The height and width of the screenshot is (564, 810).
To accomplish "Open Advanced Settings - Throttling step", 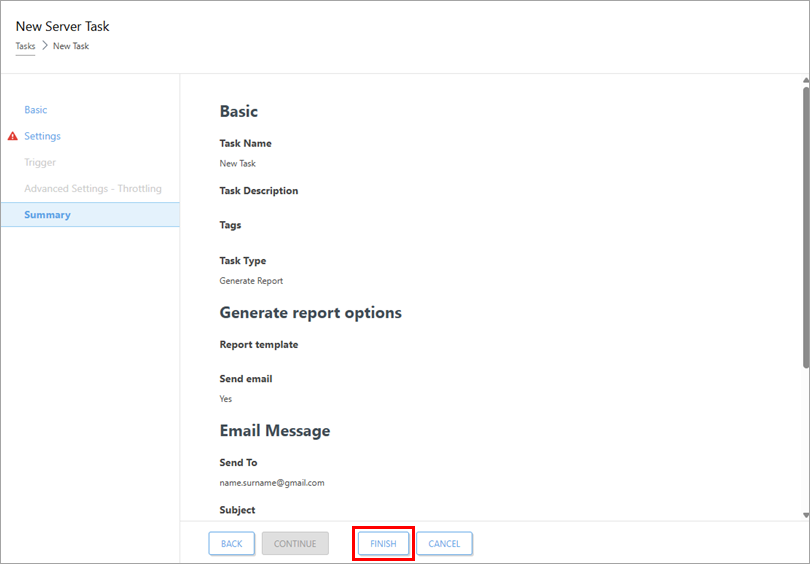I will tap(93, 189).
